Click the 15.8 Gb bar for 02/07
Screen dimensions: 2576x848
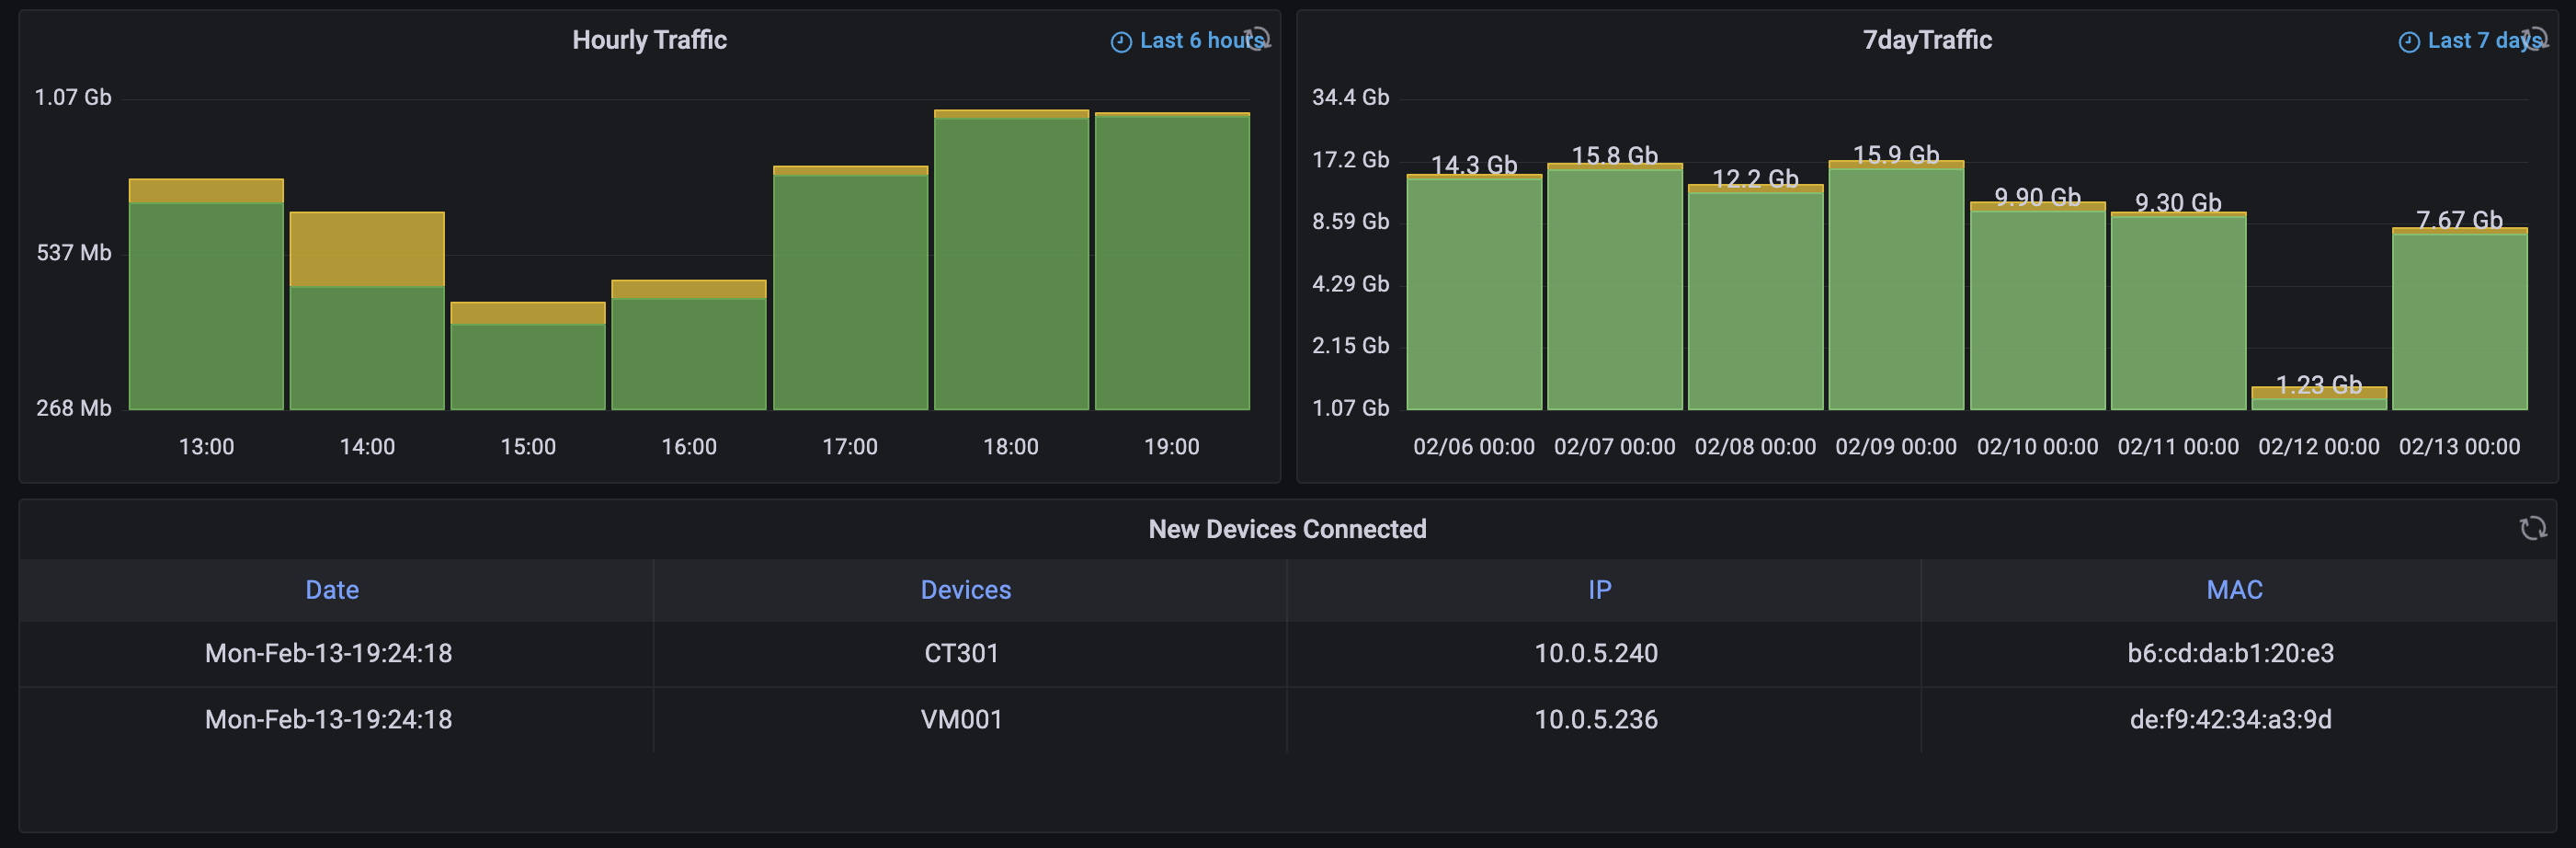[1615, 287]
